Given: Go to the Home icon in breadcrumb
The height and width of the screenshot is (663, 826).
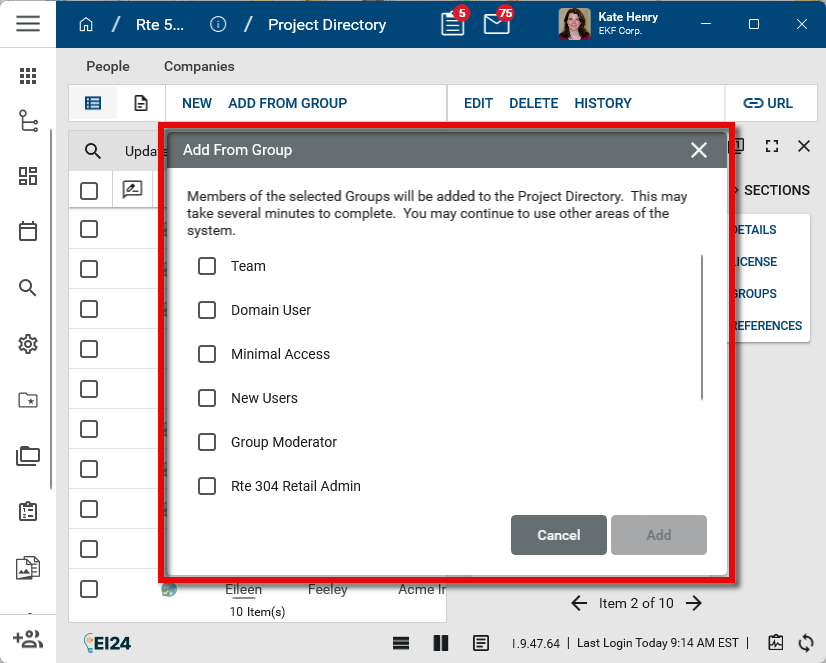Looking at the screenshot, I should [86, 25].
